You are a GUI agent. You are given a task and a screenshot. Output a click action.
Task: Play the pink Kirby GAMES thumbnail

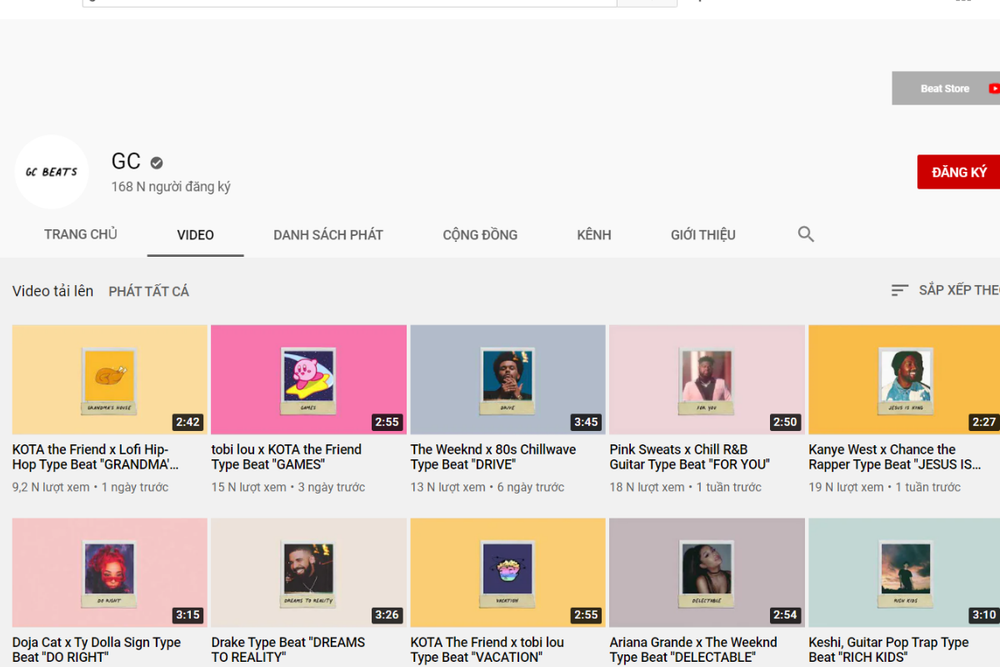[309, 379]
